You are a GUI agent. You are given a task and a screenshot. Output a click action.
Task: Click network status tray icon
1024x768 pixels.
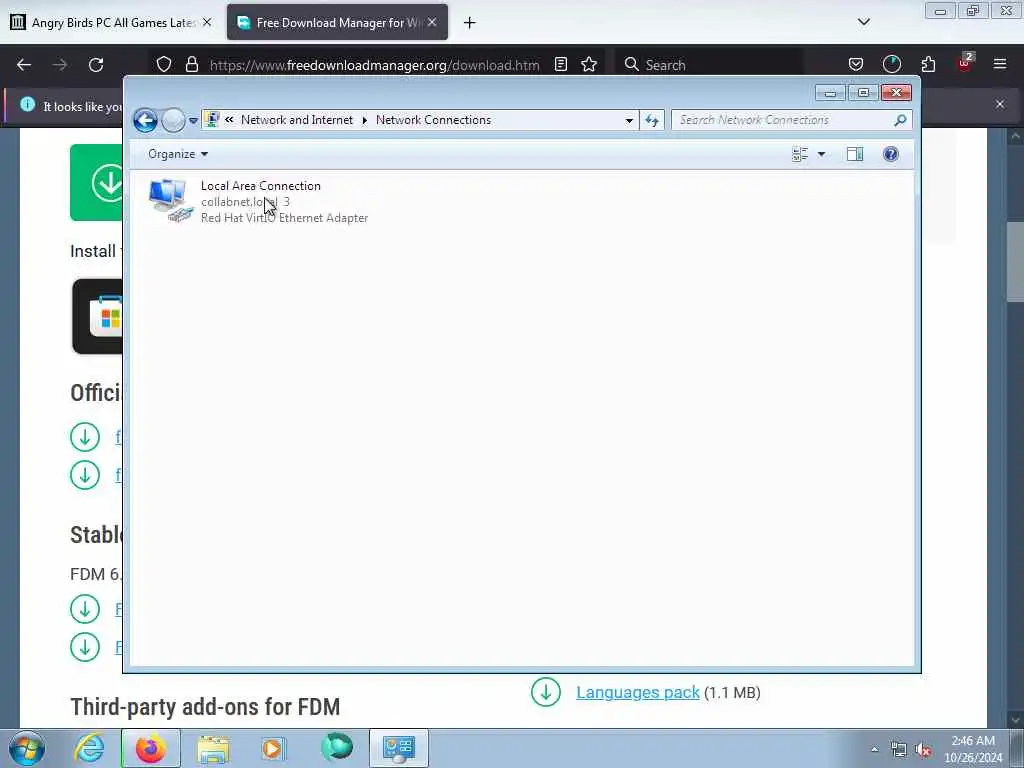point(899,750)
